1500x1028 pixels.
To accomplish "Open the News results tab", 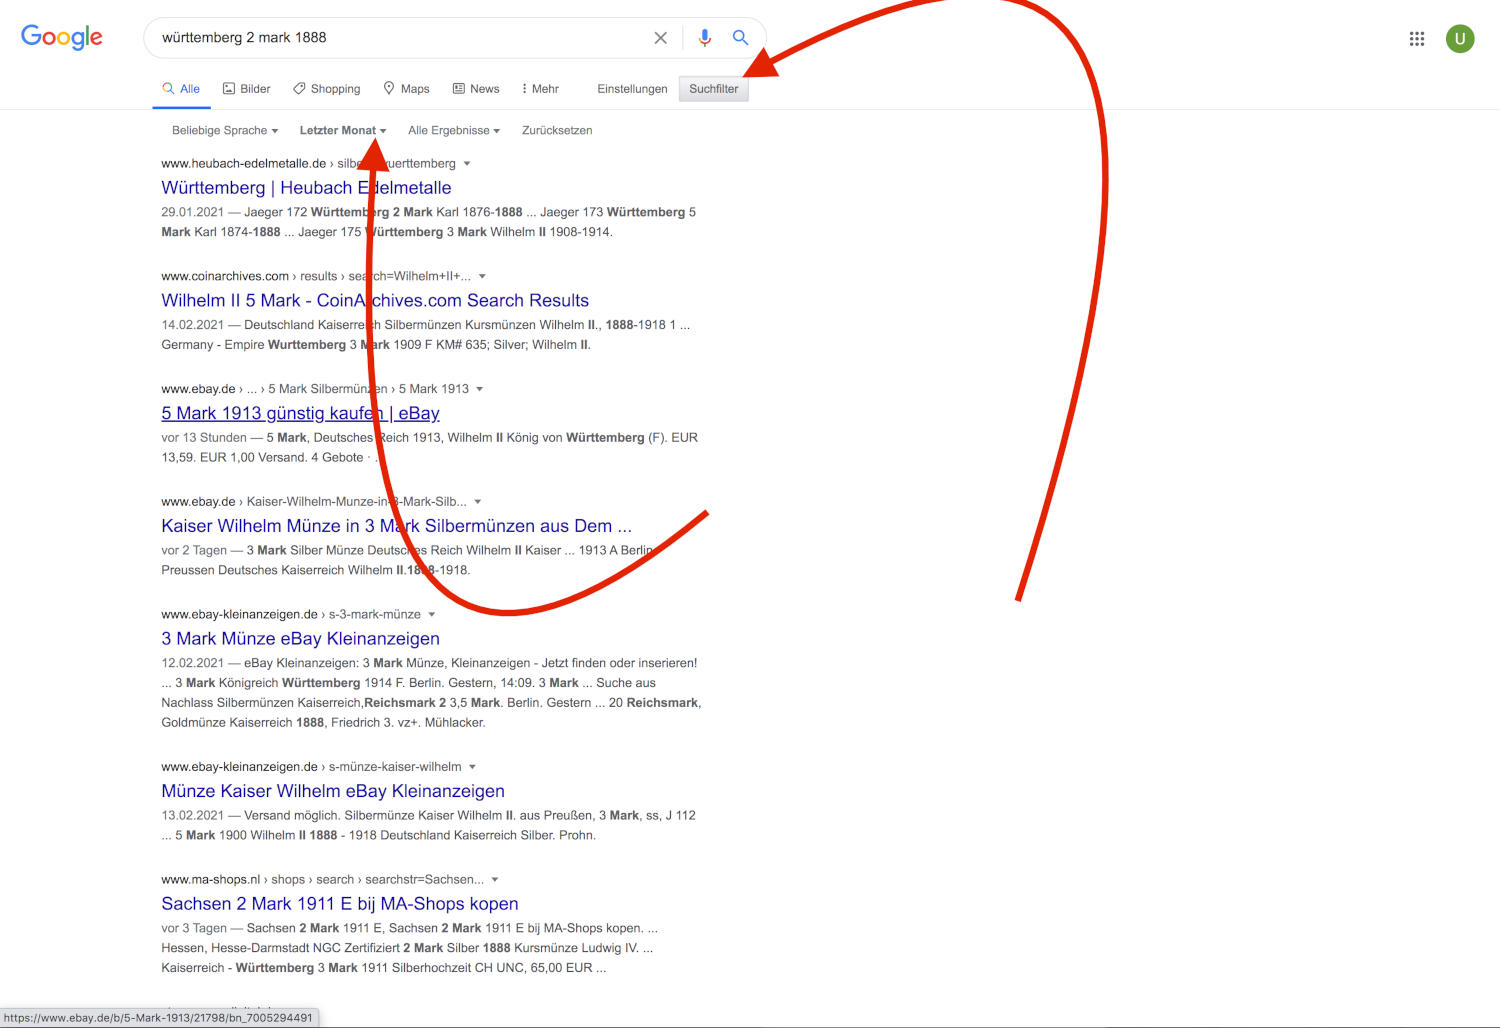I will pos(476,89).
